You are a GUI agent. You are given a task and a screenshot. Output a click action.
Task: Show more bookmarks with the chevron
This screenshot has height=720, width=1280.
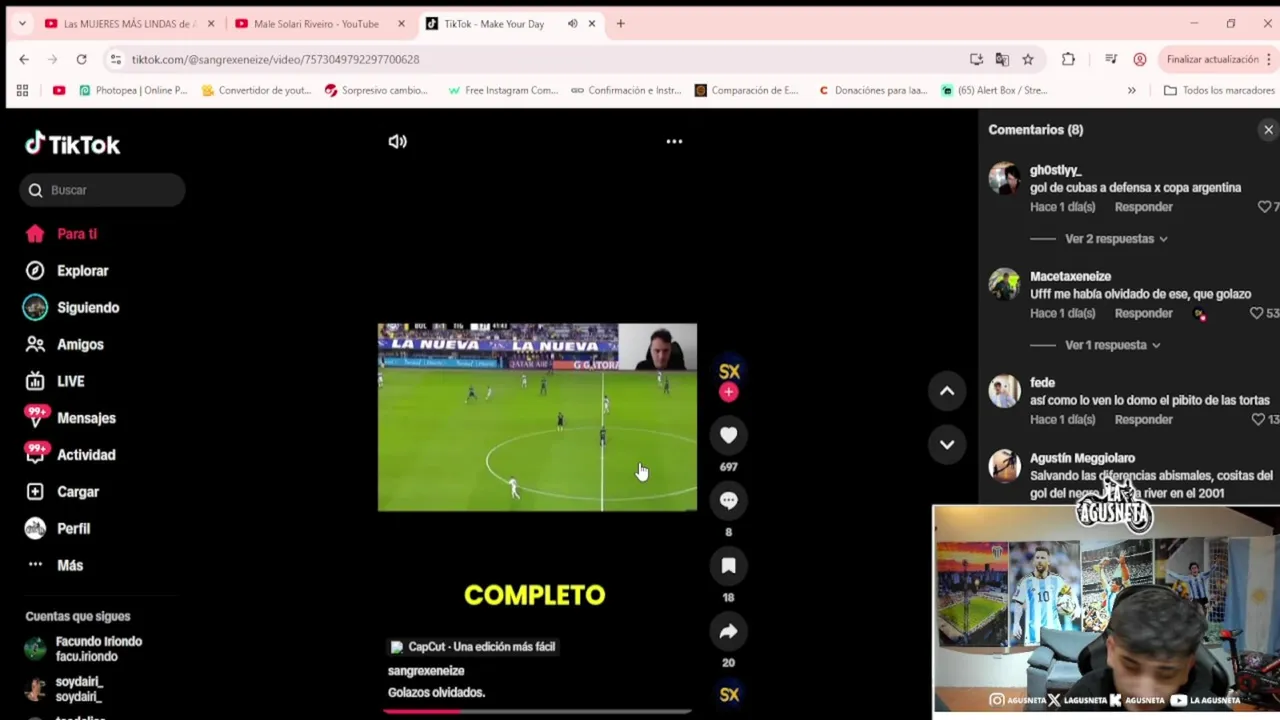1131,90
